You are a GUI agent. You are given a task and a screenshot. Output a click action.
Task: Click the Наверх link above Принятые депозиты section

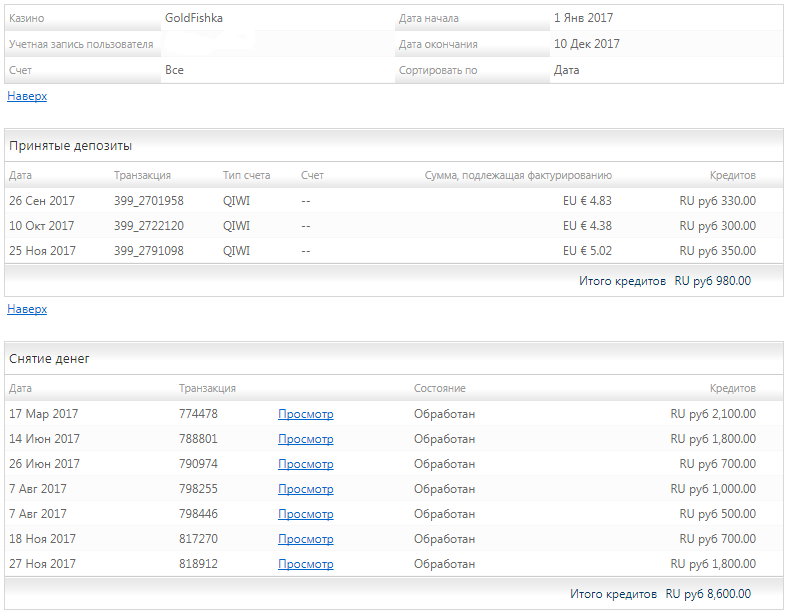[27, 97]
